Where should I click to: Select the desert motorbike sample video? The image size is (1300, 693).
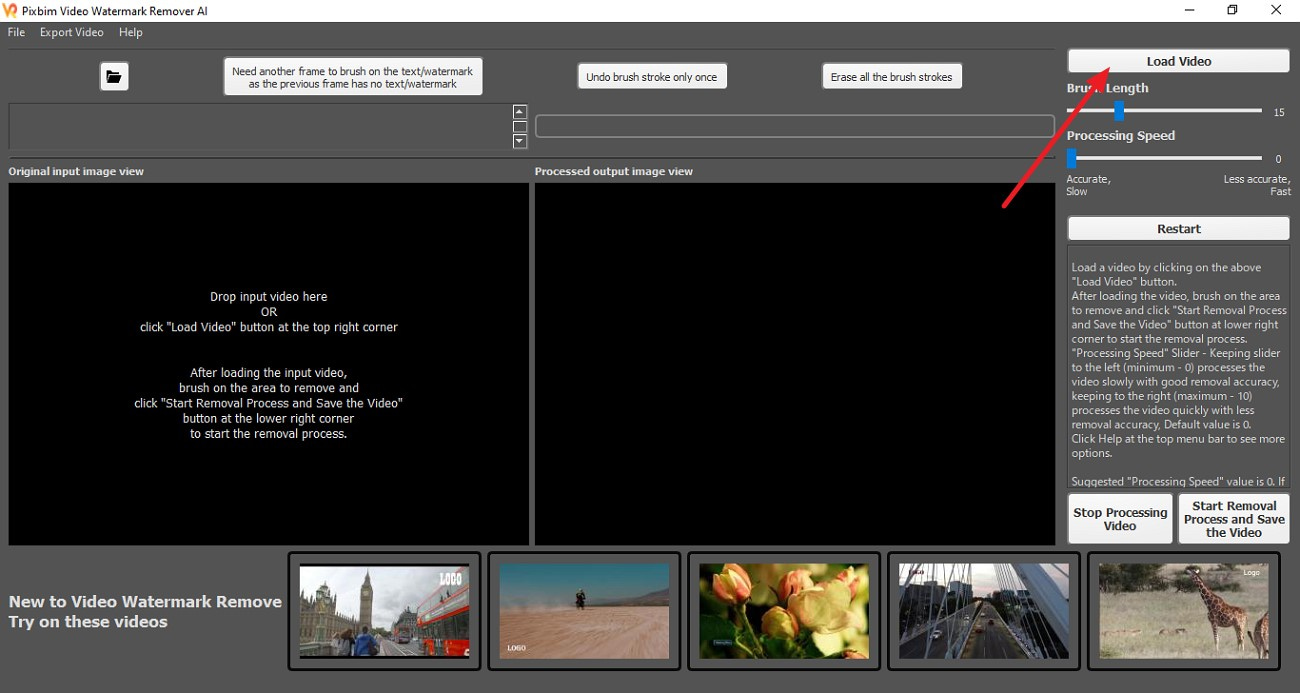click(x=584, y=611)
